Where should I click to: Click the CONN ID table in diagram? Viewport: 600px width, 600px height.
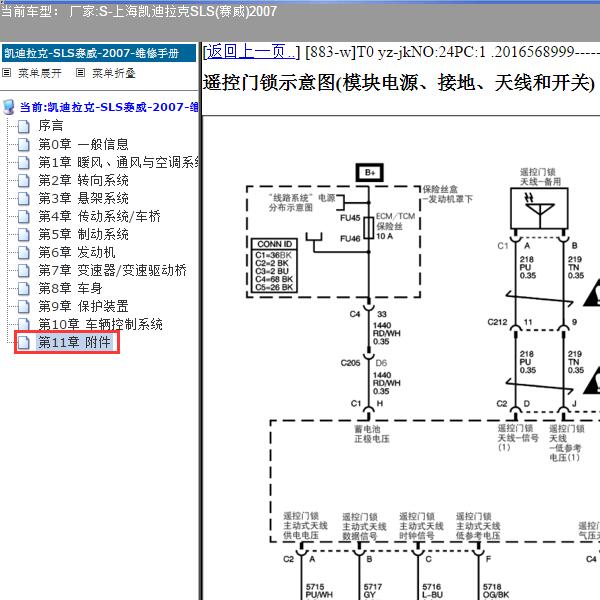coord(274,266)
